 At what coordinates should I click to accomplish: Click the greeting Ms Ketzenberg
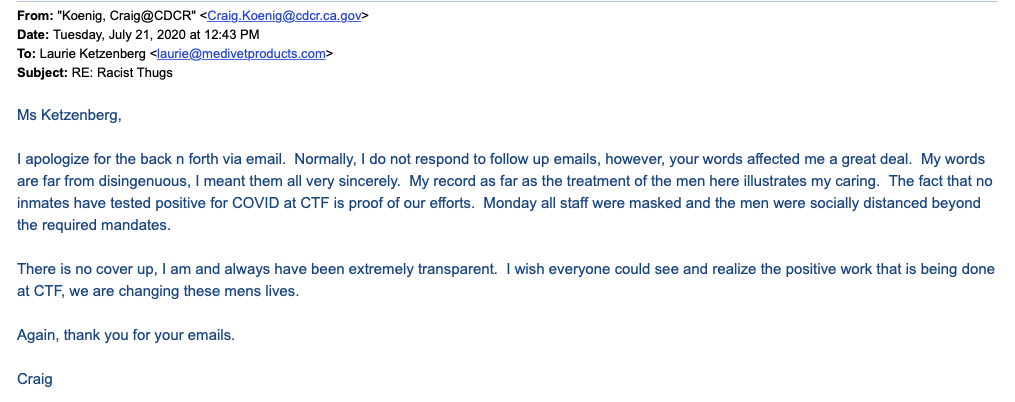click(x=69, y=117)
